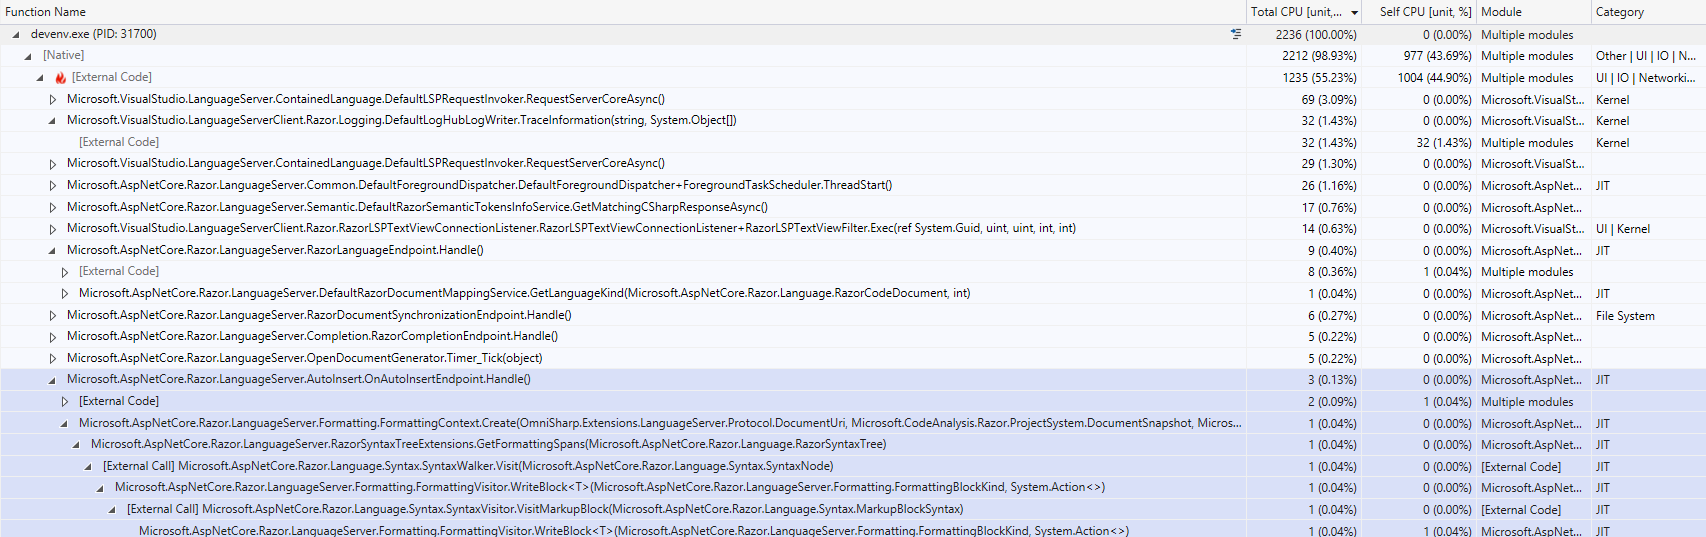Image resolution: width=1706 pixels, height=537 pixels.
Task: Click the 1235 (55.23%) Total CPU value
Action: click(1319, 77)
